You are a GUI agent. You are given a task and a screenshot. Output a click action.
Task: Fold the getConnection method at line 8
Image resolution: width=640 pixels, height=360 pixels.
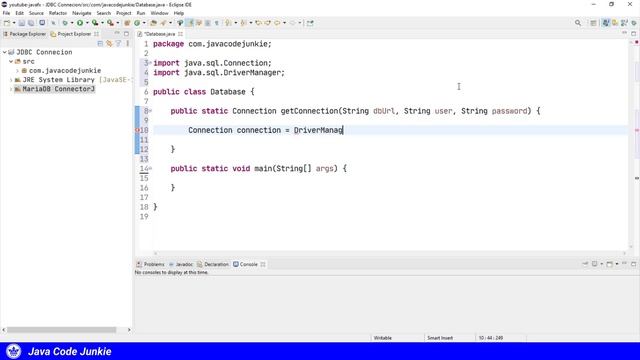point(150,111)
